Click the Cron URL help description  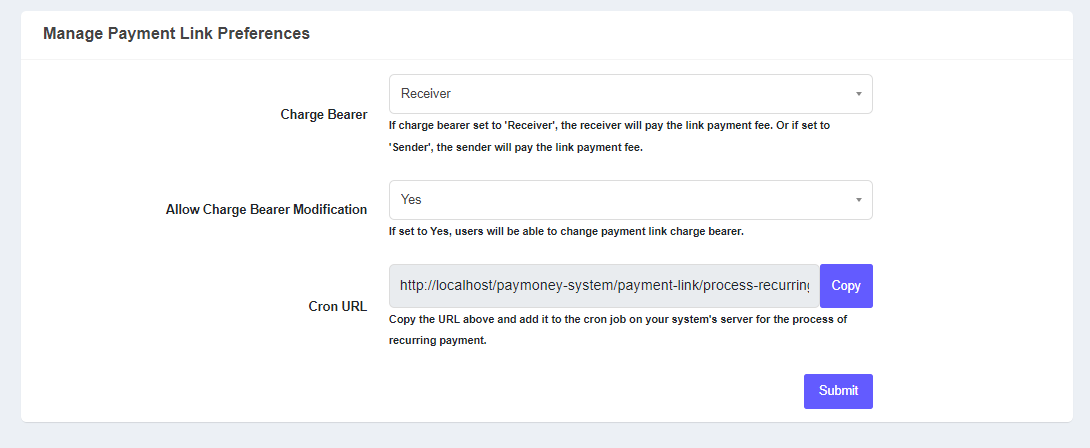point(617,319)
